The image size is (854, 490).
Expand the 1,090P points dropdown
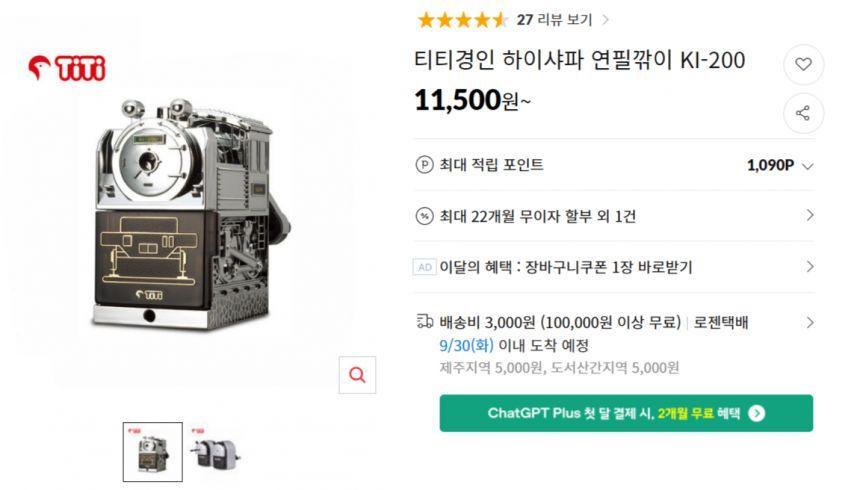pyautogui.click(x=808, y=166)
